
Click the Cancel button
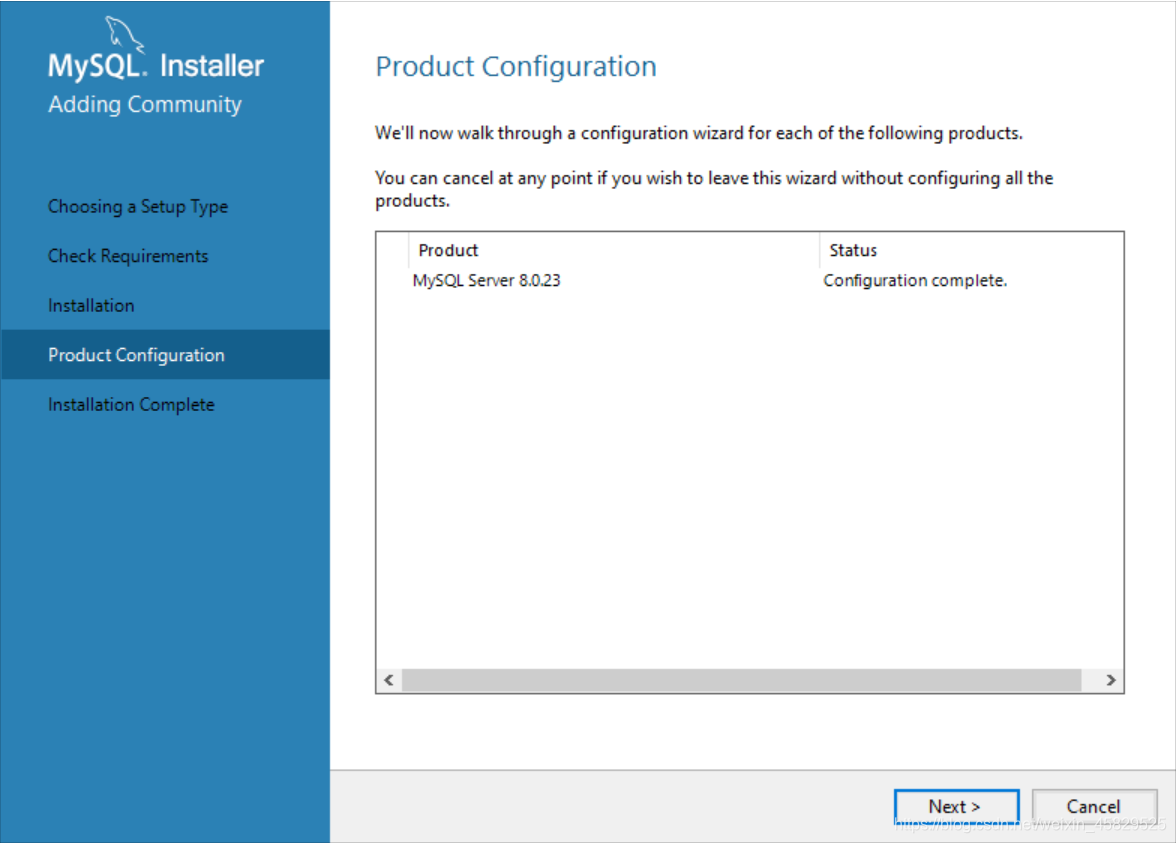[x=1094, y=806]
